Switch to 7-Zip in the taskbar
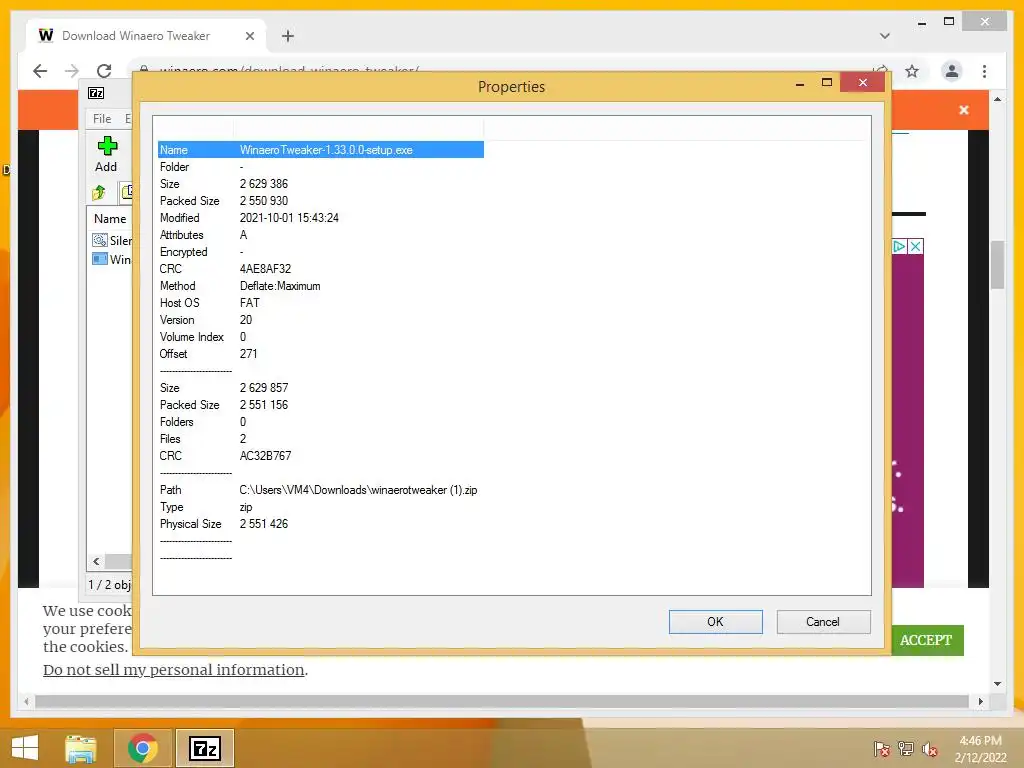The height and width of the screenshot is (768, 1024). (205, 748)
